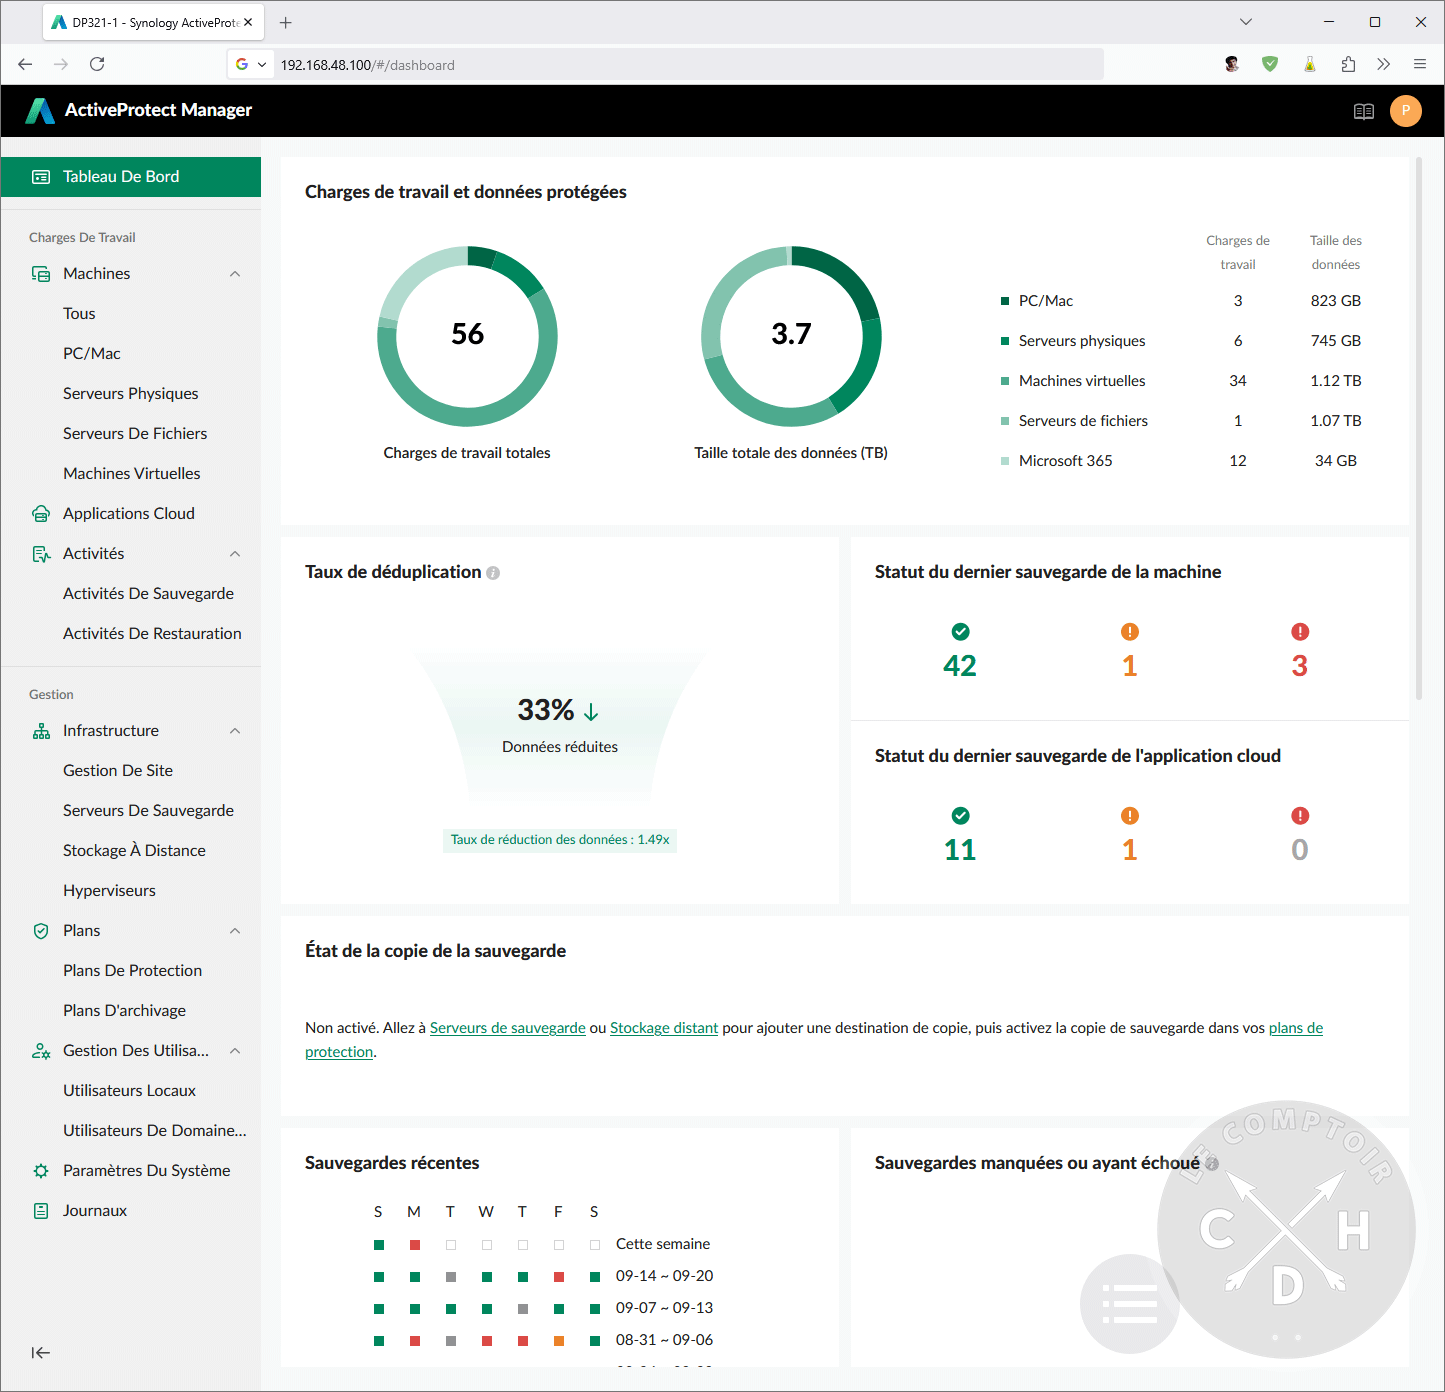Open Paramètres Du Système gear icon
Image resolution: width=1445 pixels, height=1392 pixels.
[x=41, y=1170]
